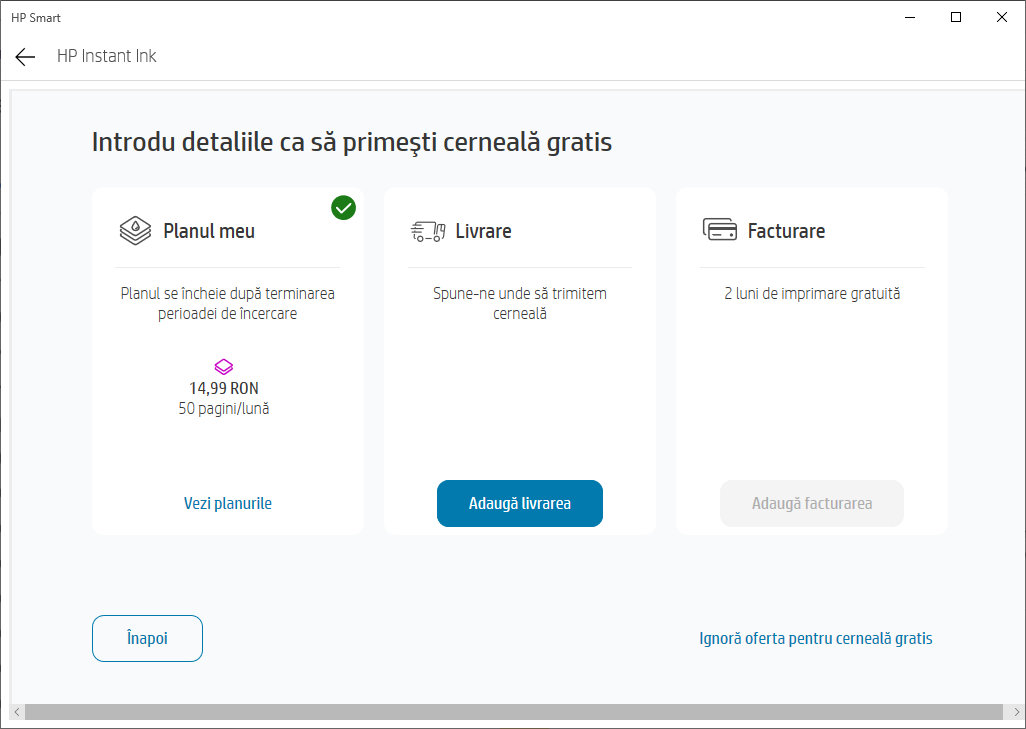Click the horizontal scrollbar track
Viewport: 1026px width, 729px height.
point(514,712)
